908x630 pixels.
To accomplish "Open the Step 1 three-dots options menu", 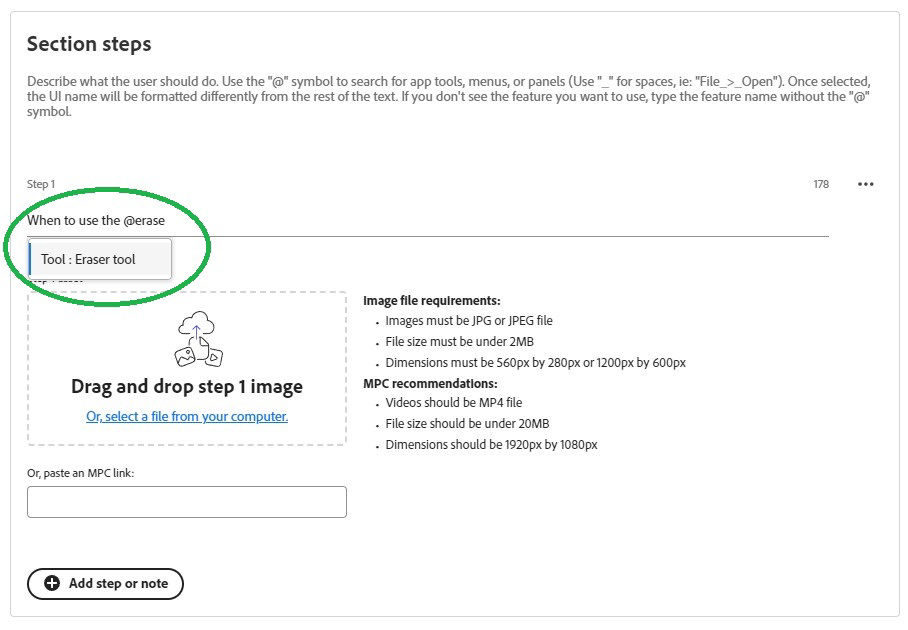I will coord(865,184).
